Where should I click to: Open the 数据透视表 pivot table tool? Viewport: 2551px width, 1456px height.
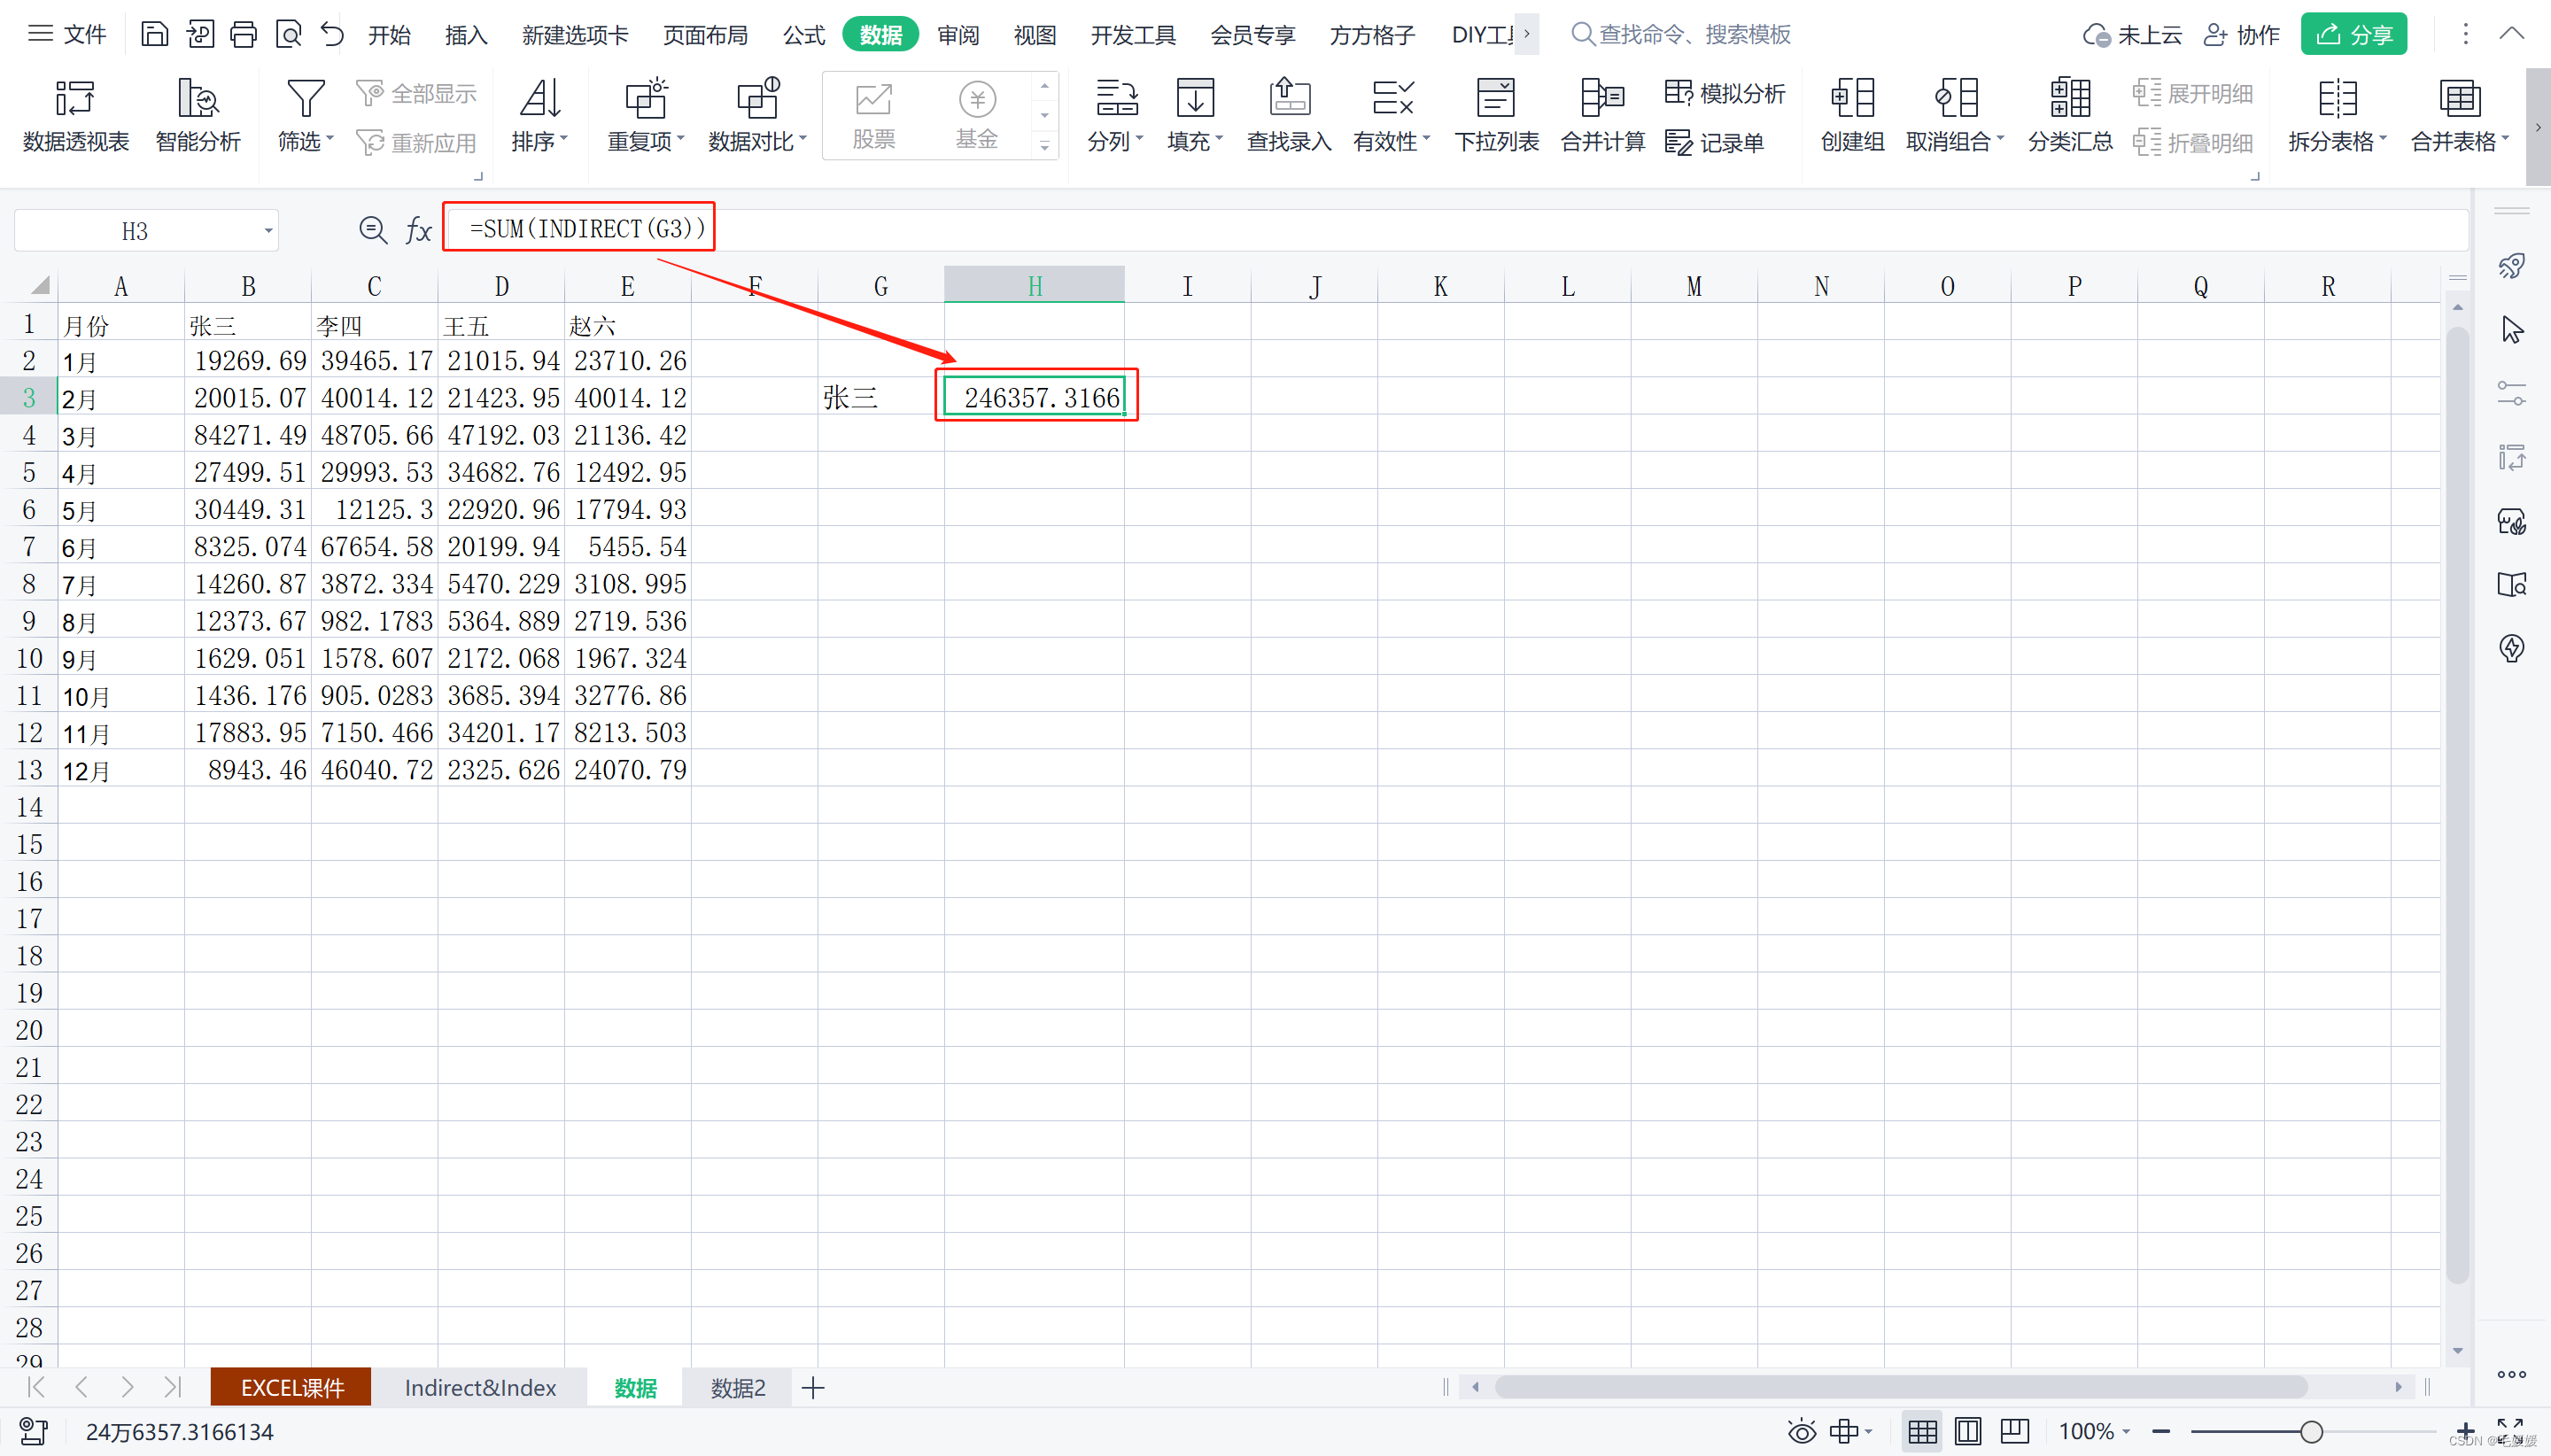click(76, 115)
